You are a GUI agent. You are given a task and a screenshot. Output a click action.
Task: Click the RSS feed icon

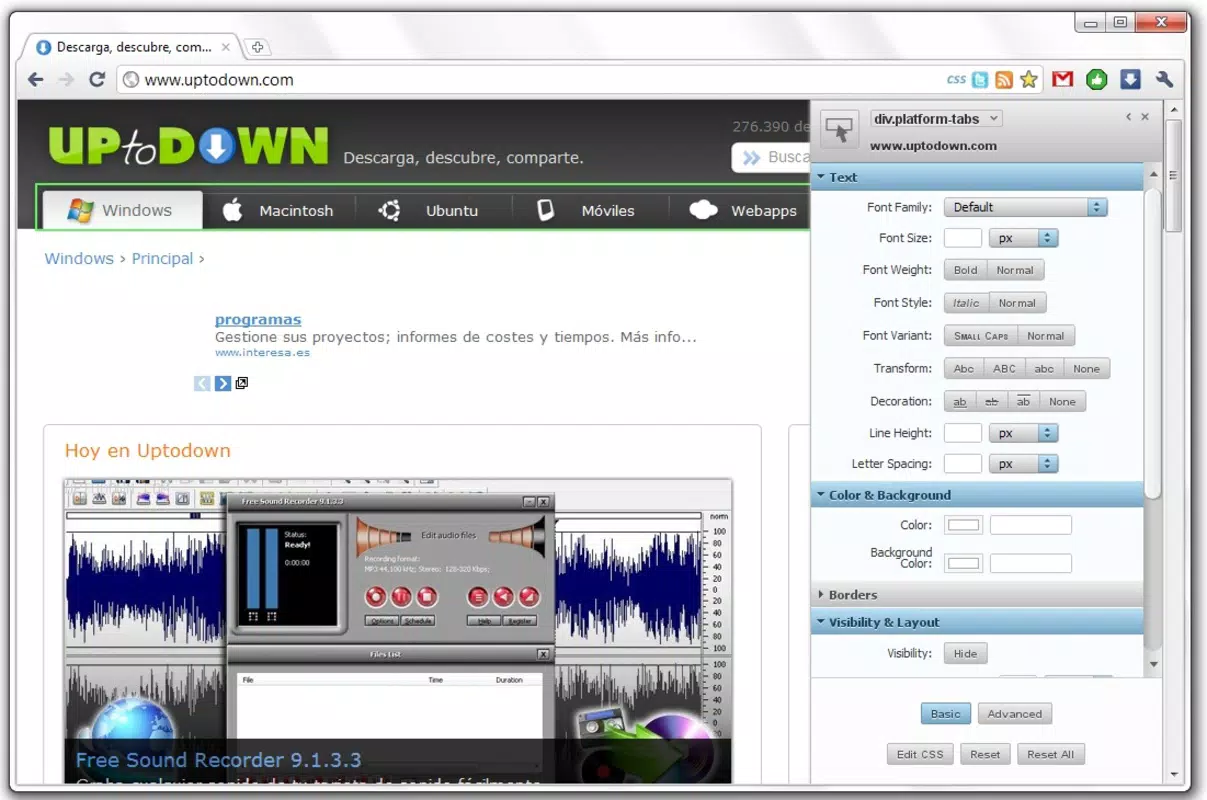(1004, 79)
